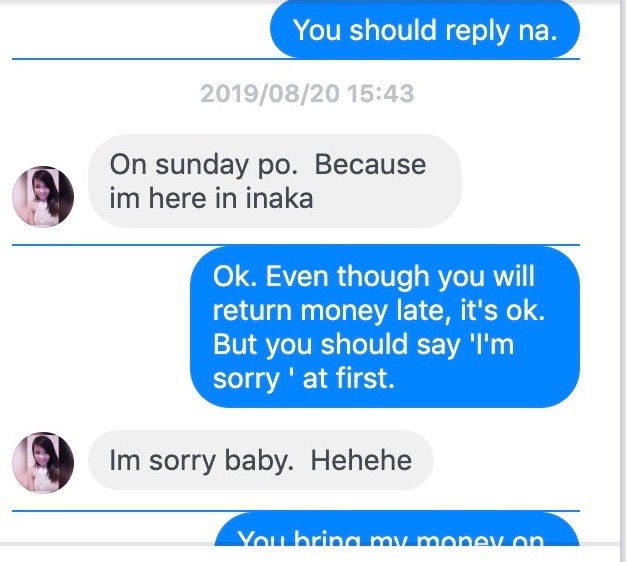
Task: Click the date "2019/08/20" in the timestamp
Action: click(x=264, y=95)
